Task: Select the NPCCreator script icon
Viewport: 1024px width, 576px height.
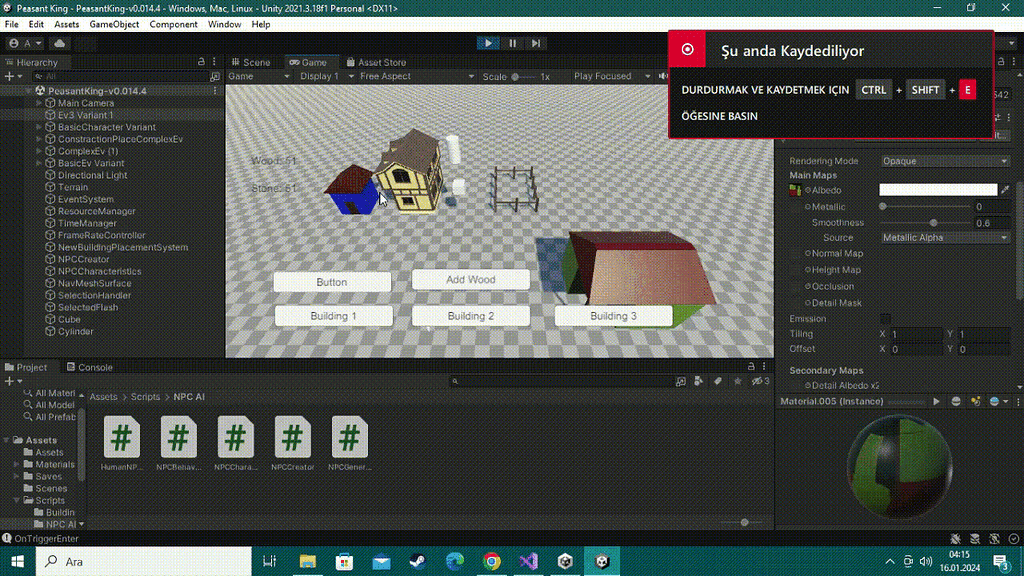Action: 292,437
